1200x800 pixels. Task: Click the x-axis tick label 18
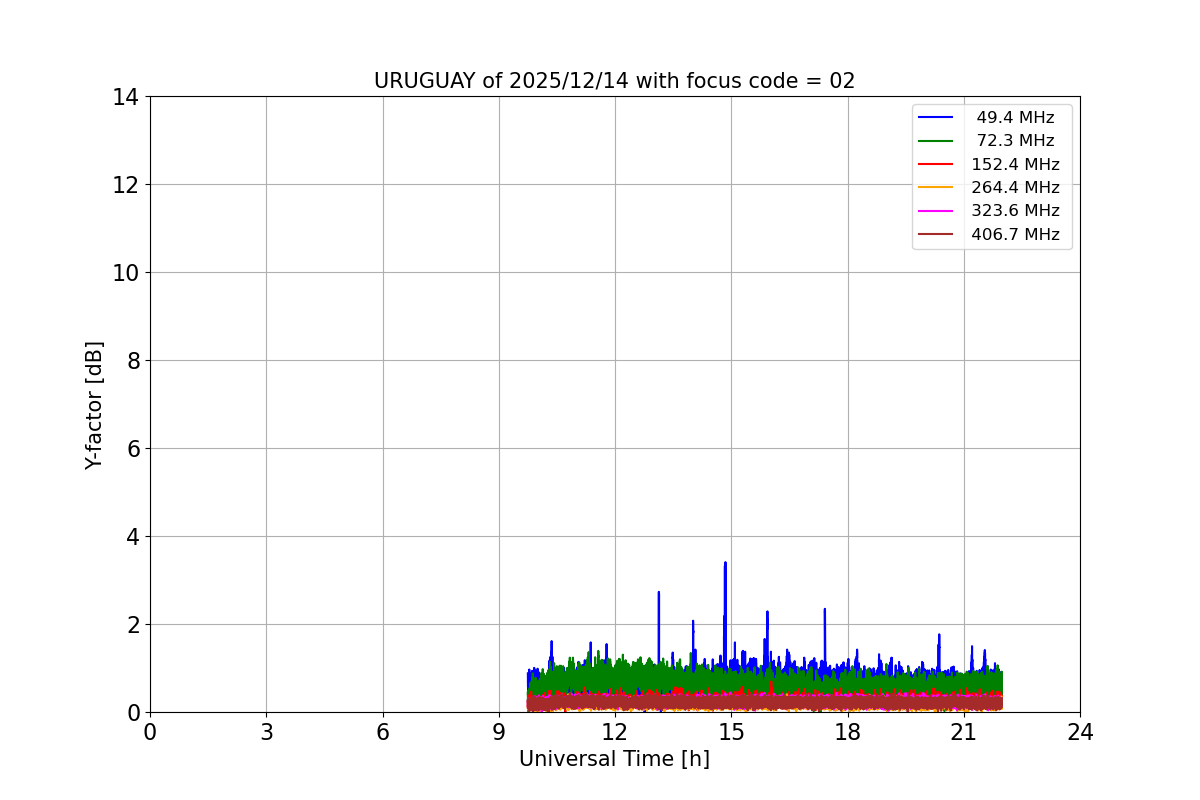click(x=848, y=732)
